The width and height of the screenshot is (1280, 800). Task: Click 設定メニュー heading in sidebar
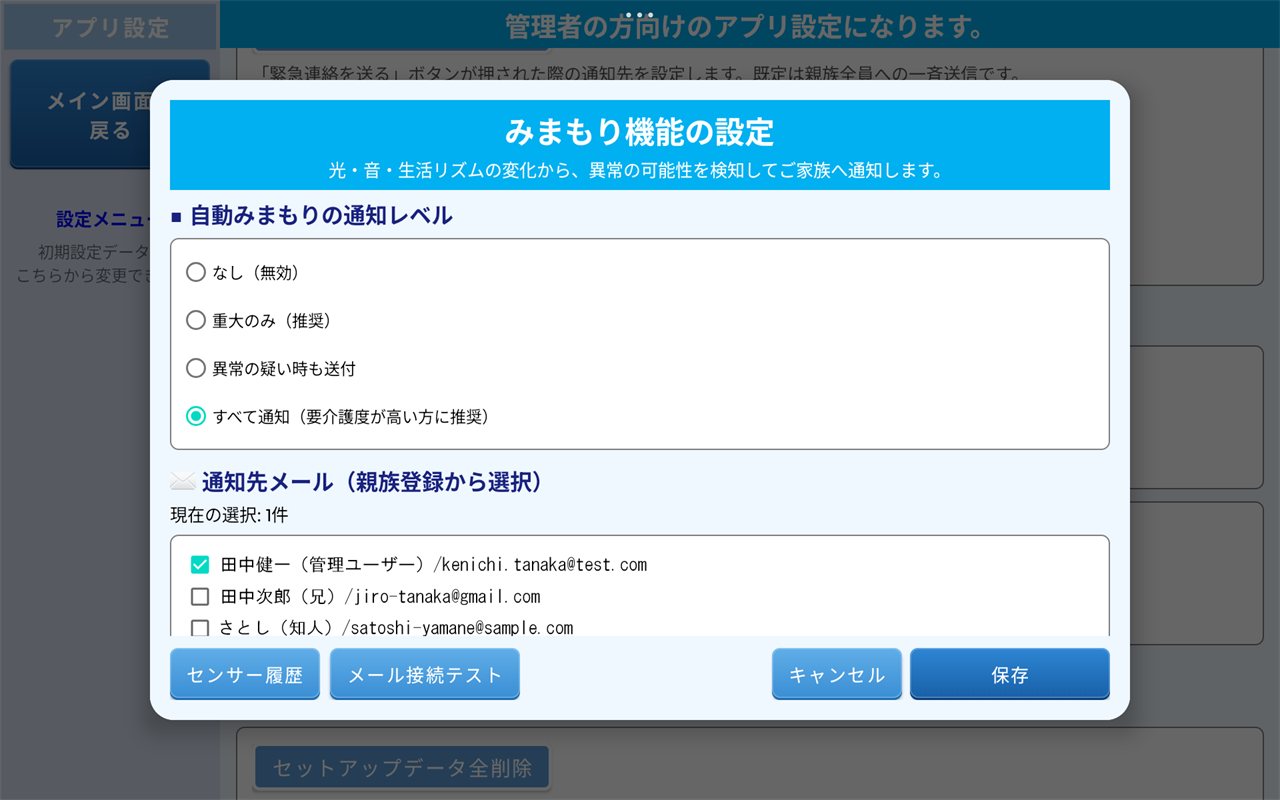coord(103,219)
